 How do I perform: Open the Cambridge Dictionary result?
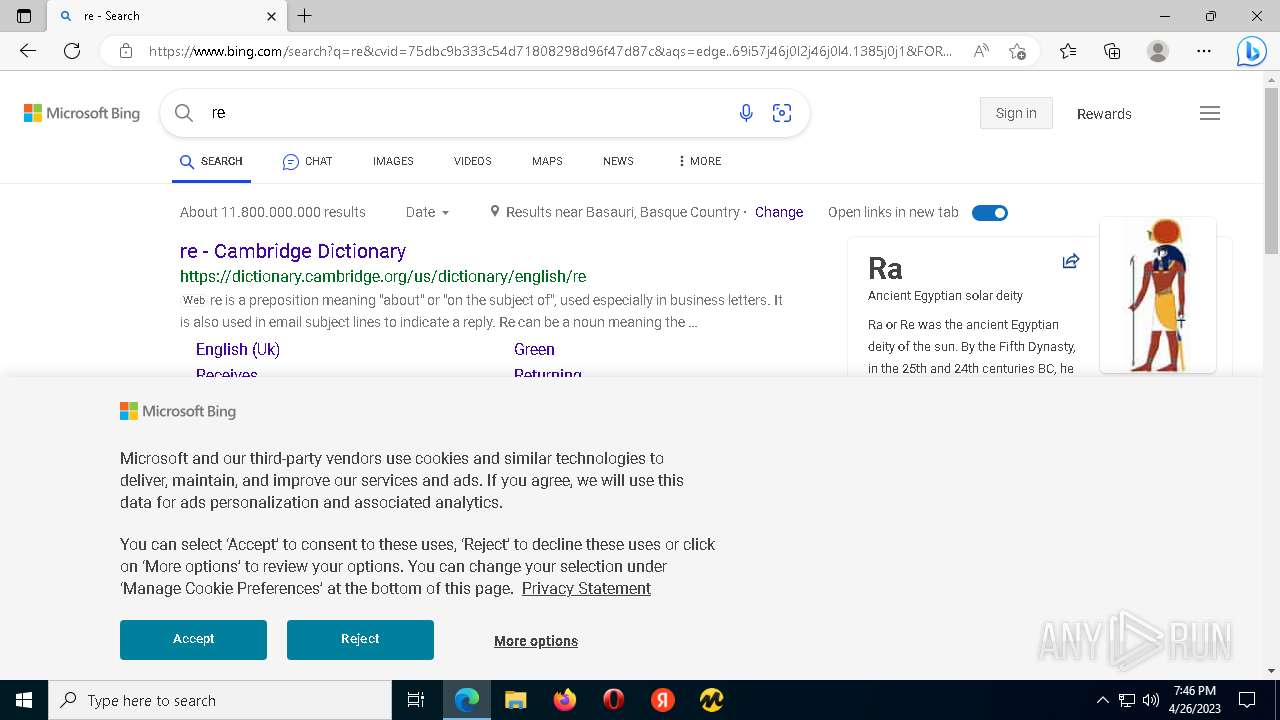tap(293, 251)
